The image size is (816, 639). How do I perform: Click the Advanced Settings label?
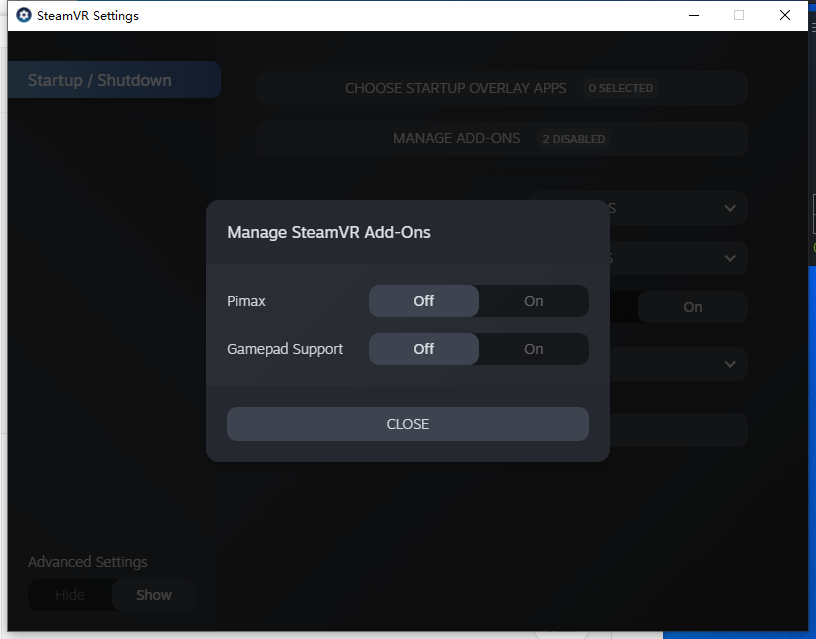(87, 562)
